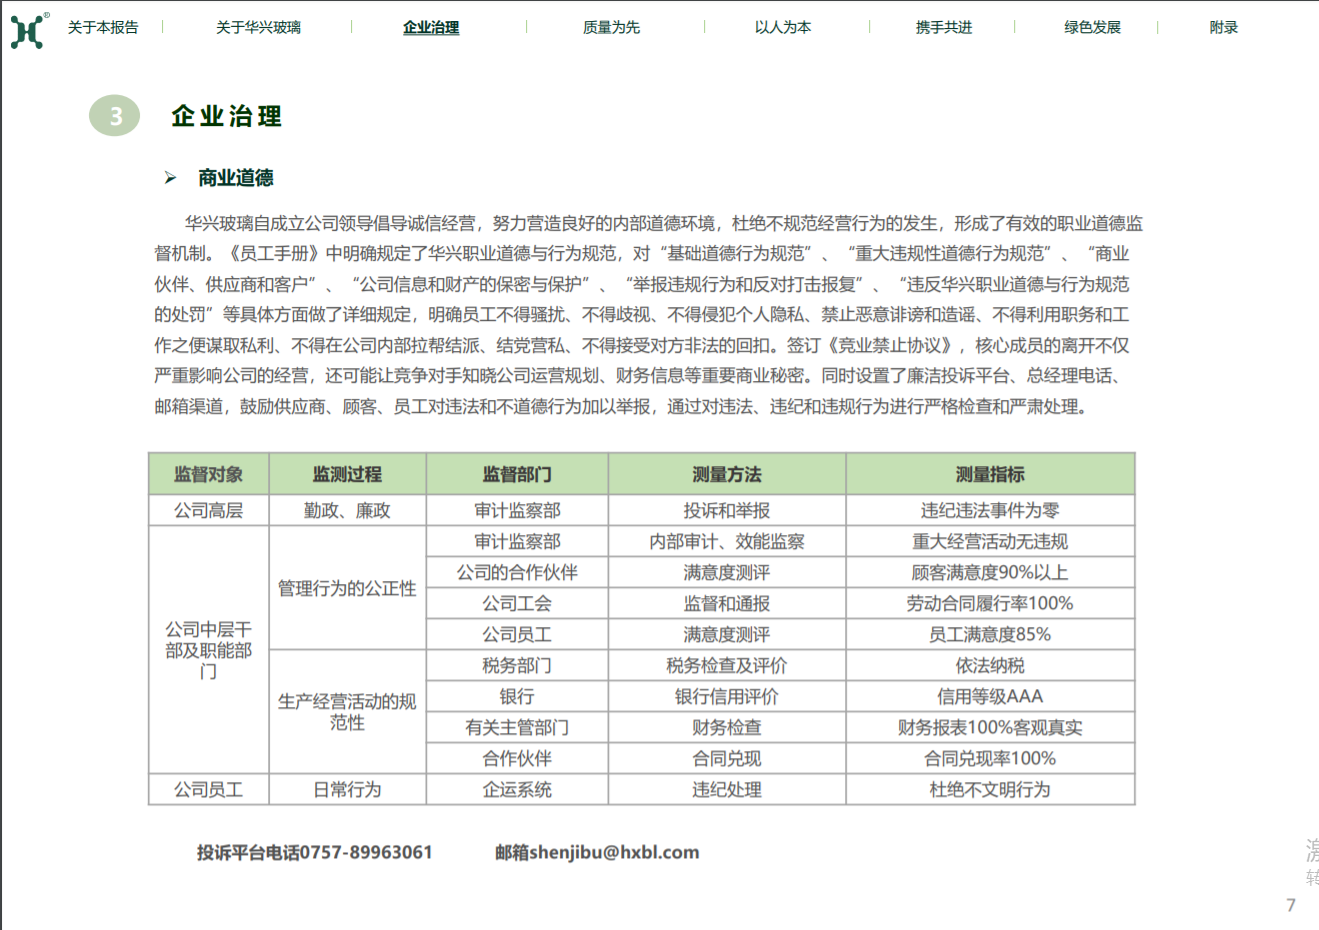The image size is (1319, 930).
Task: Click the 劳动合同履行率100% cell
Action: [990, 603]
